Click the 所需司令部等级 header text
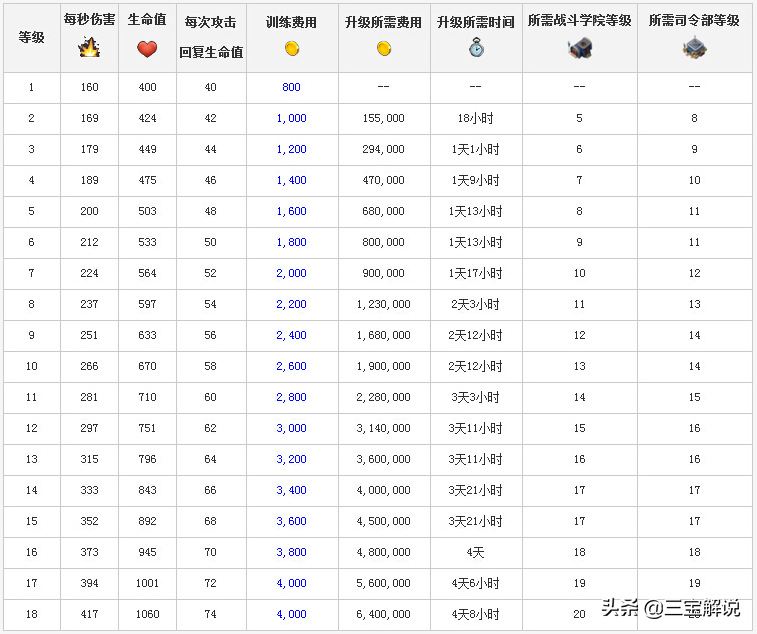 click(694, 20)
